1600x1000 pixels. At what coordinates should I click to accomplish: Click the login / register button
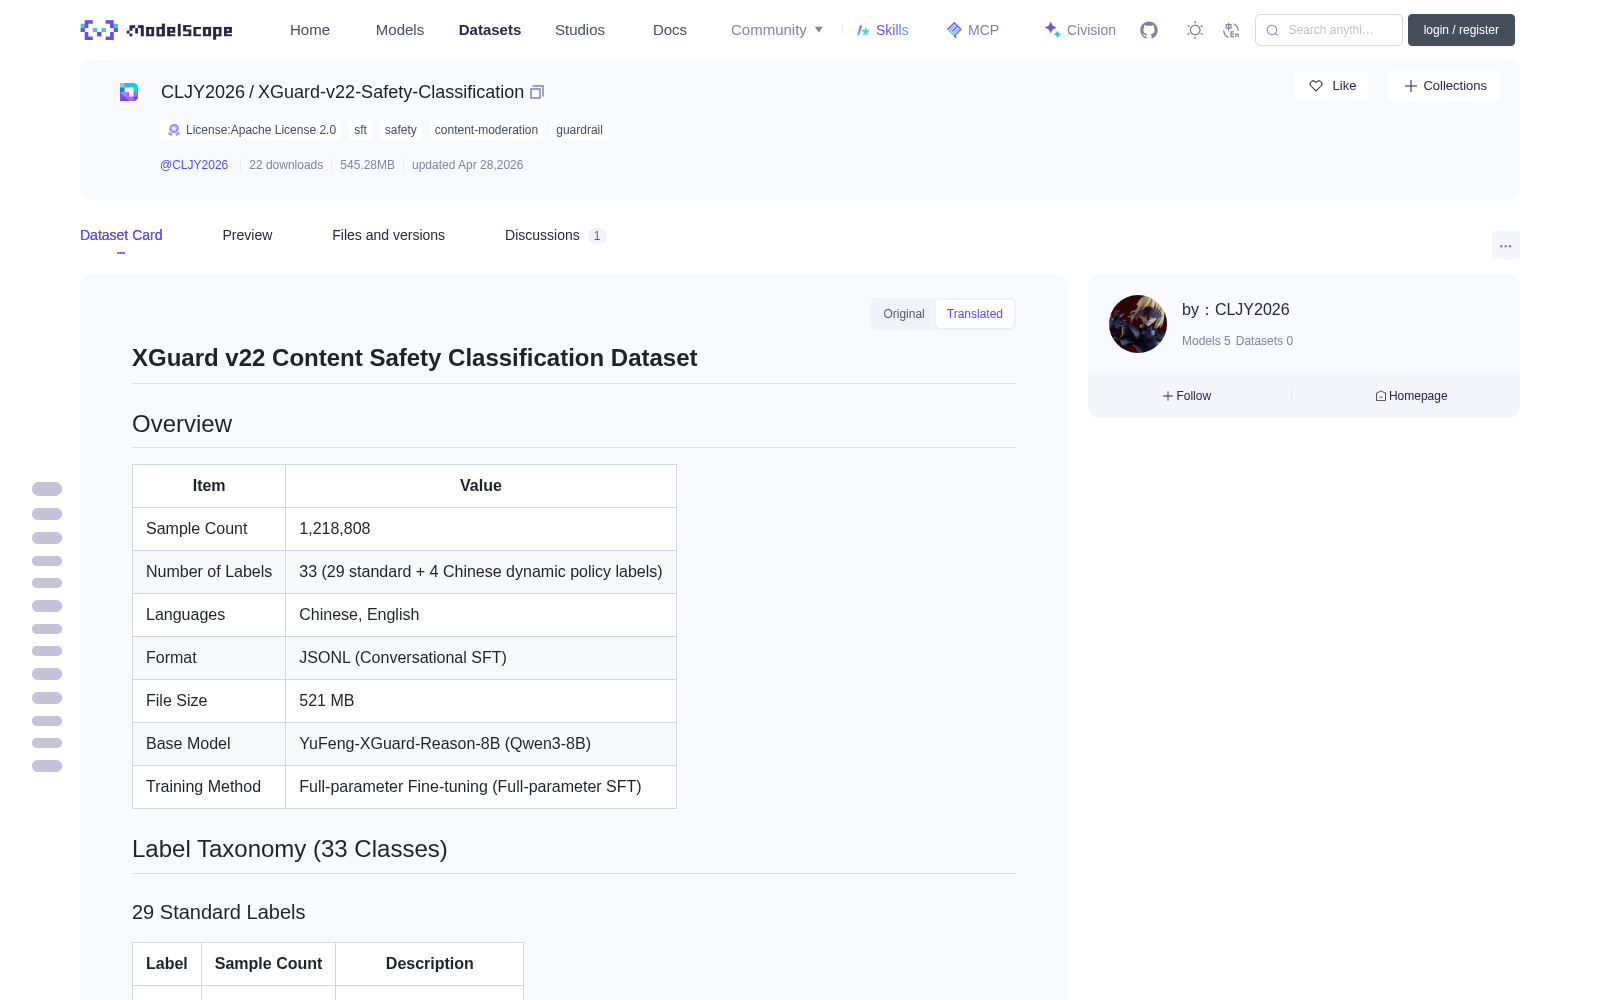click(x=1461, y=30)
